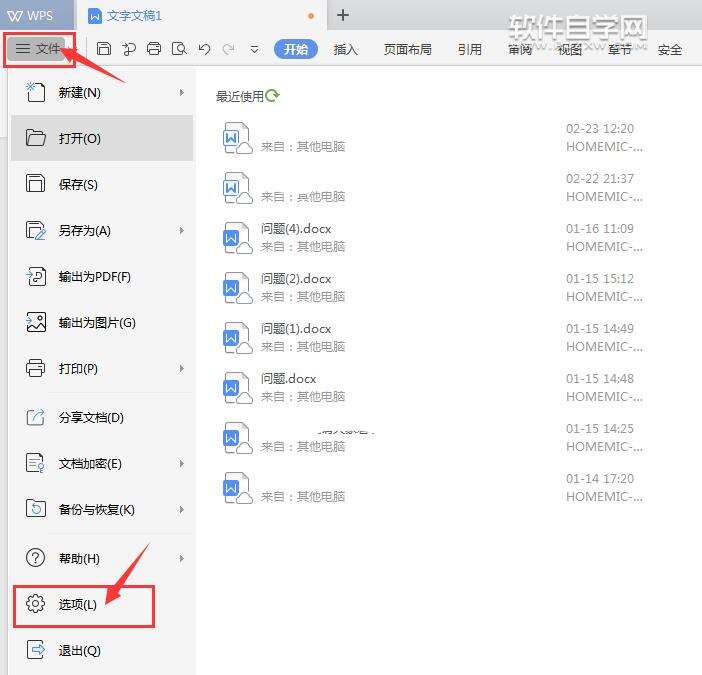
Task: Choose 帮助(H) from file menu
Action: (x=102, y=558)
